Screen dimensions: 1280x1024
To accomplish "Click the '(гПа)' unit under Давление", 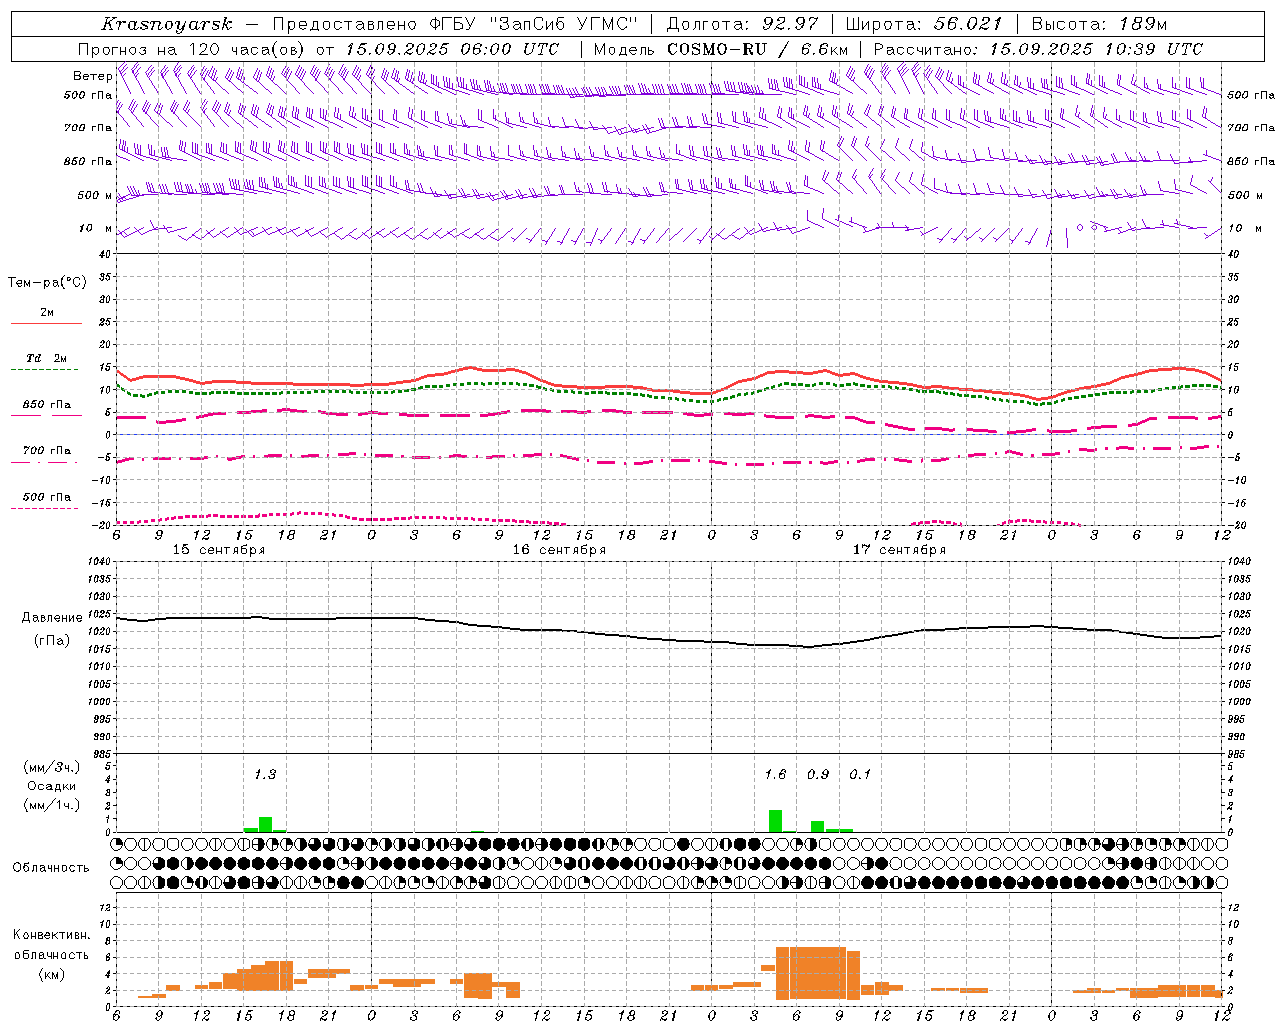I will click(x=52, y=641).
